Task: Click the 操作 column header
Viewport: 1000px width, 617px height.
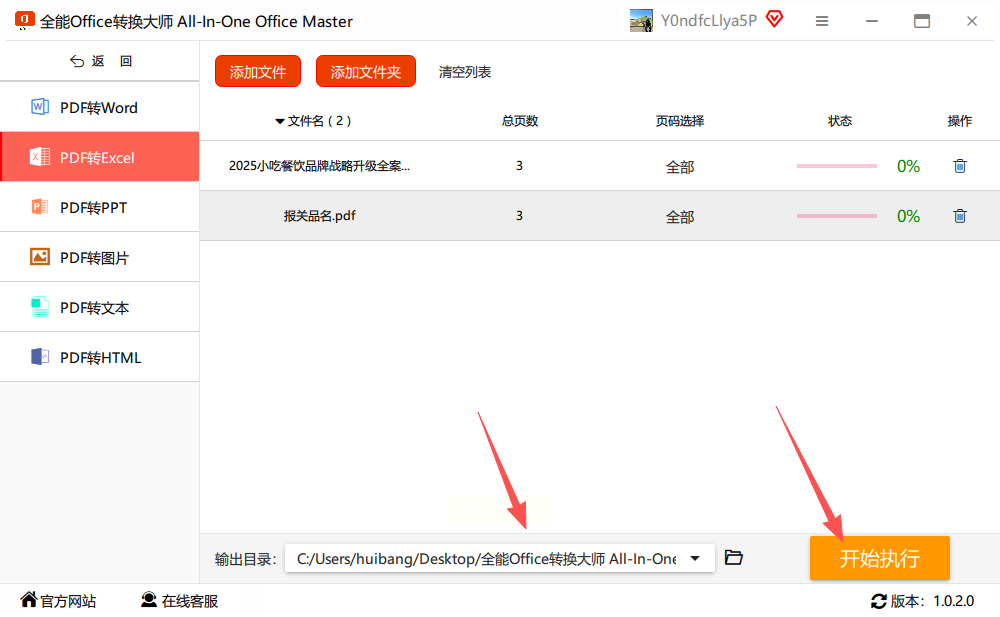Action: point(960,121)
